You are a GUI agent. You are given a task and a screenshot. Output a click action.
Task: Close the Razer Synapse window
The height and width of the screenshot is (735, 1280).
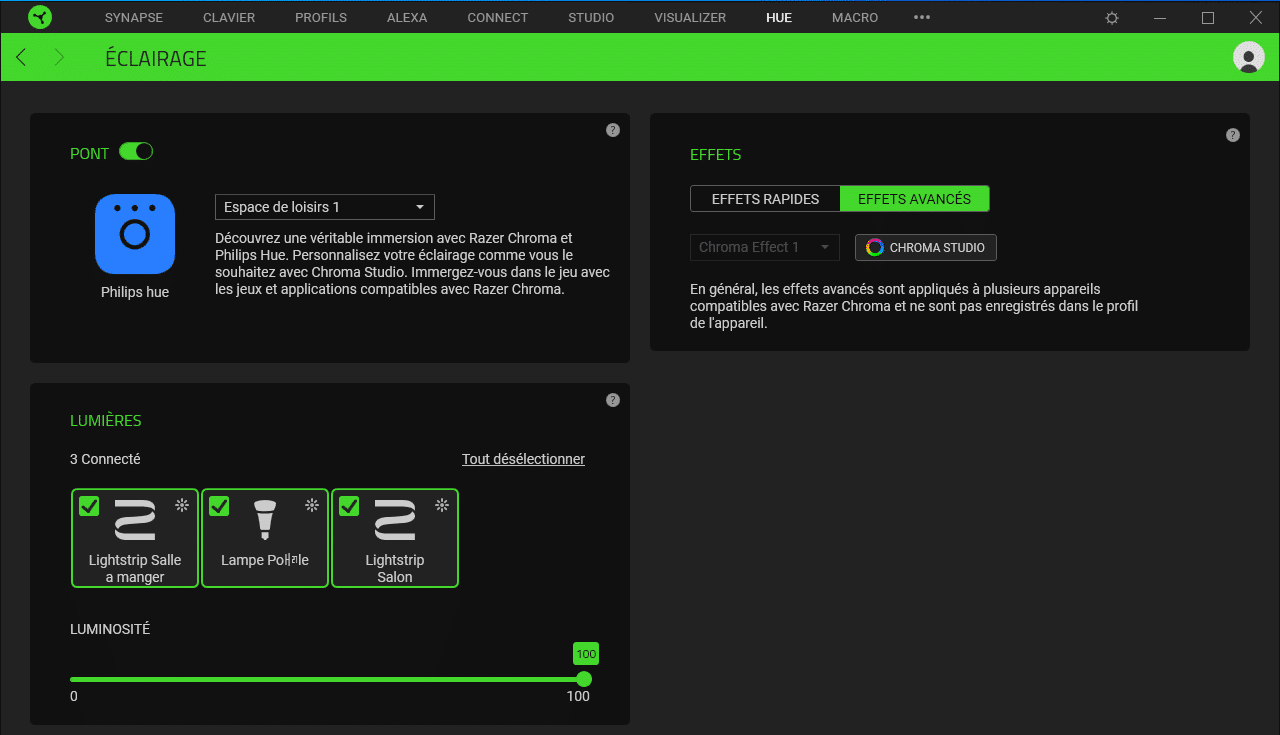[x=1256, y=18]
